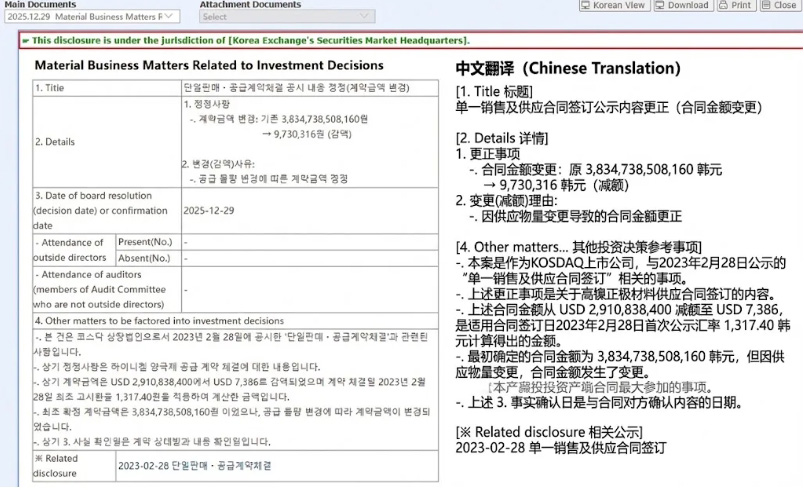Image resolution: width=804 pixels, height=490 pixels.
Task: Click the Material Business Matters table heading
Action: (x=209, y=65)
